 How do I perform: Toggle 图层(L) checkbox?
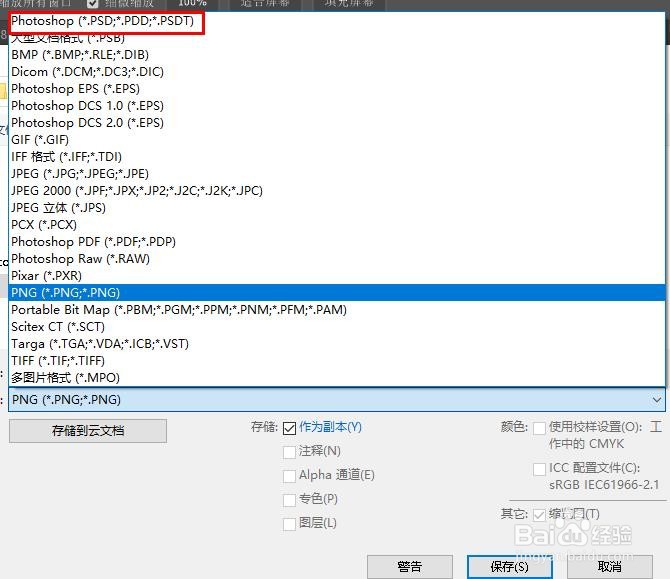(289, 523)
